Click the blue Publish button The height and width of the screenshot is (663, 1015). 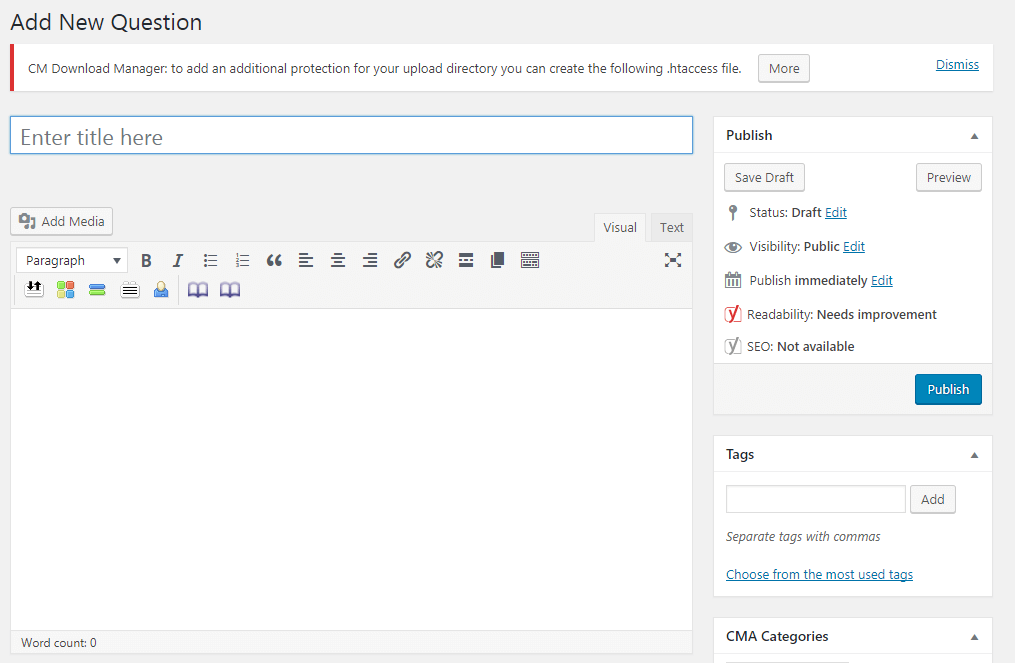click(x=948, y=389)
